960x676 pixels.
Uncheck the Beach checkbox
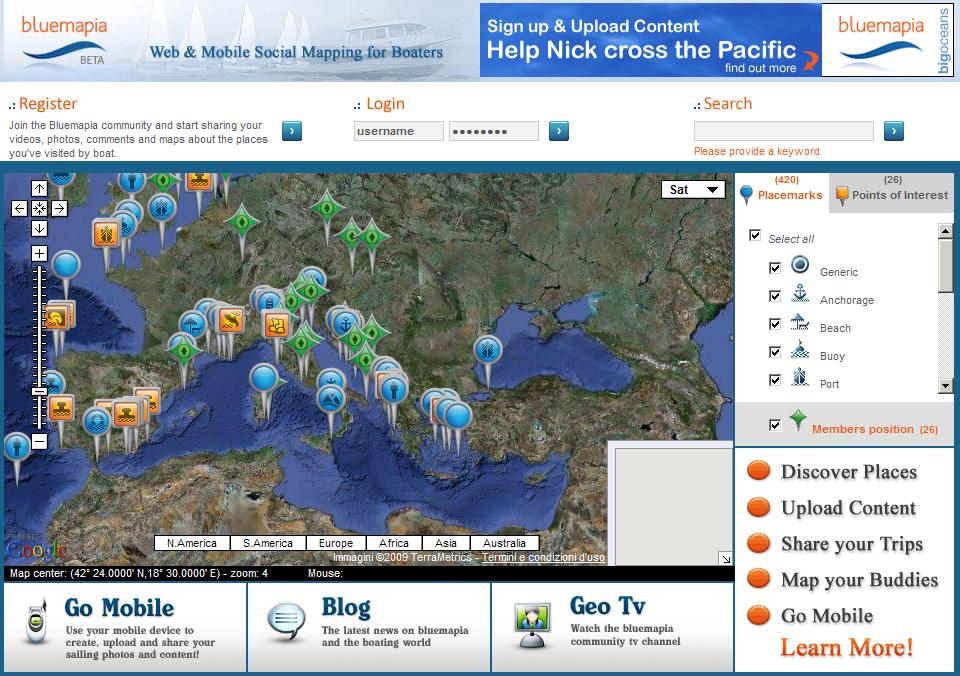pos(775,324)
